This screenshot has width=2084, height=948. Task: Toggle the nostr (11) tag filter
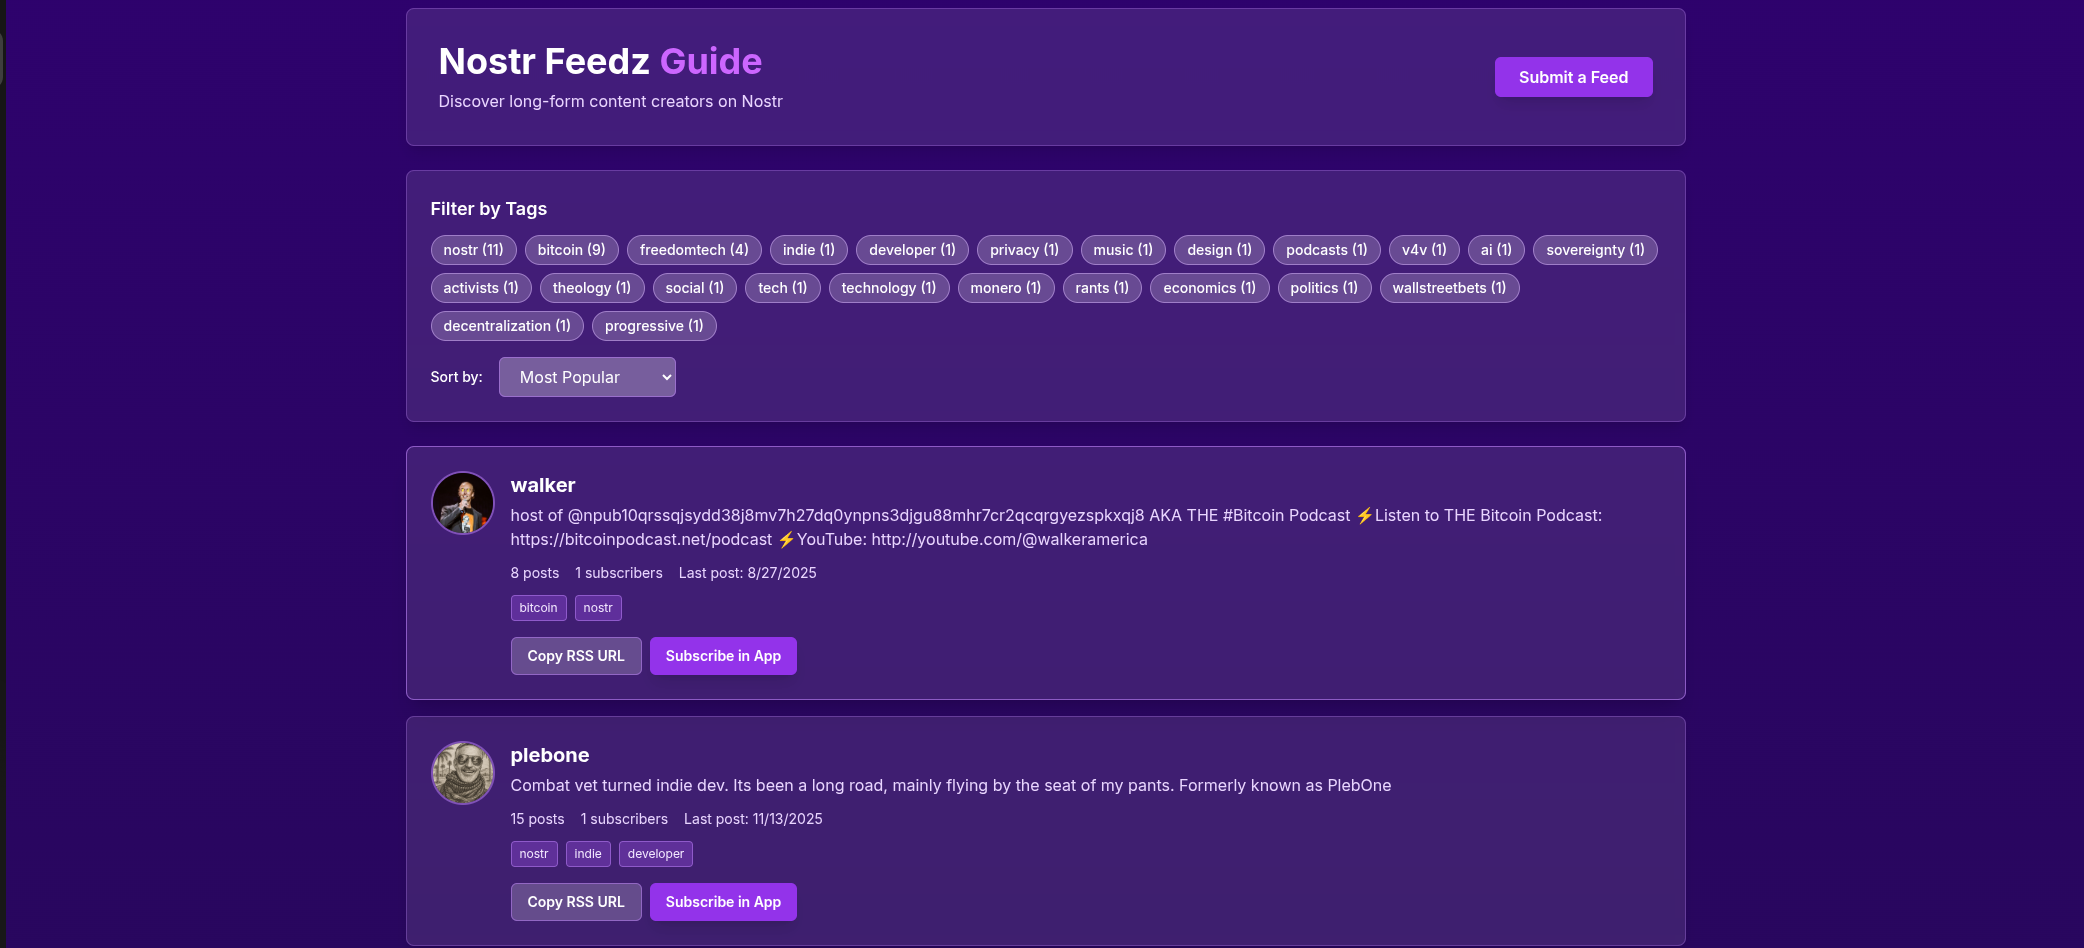(473, 250)
